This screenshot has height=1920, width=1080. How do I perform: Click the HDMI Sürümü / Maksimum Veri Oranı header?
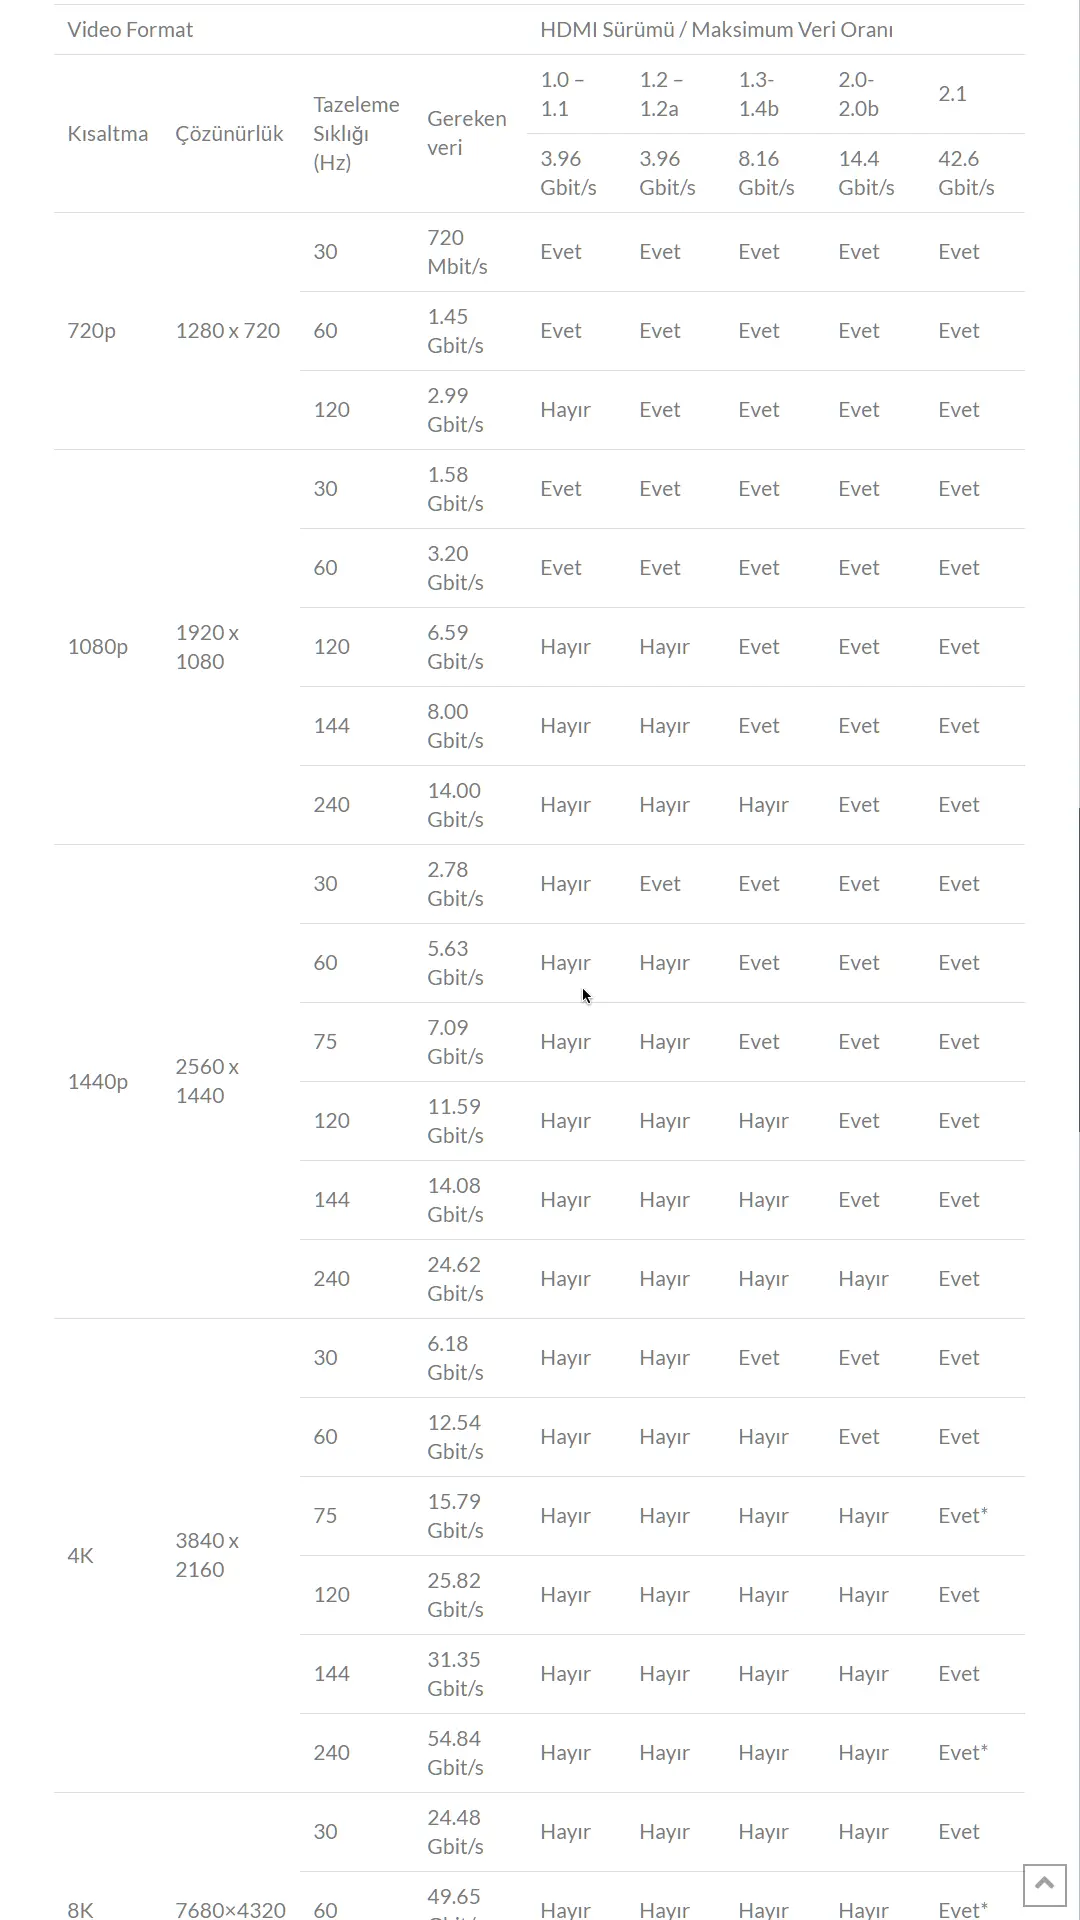[716, 30]
